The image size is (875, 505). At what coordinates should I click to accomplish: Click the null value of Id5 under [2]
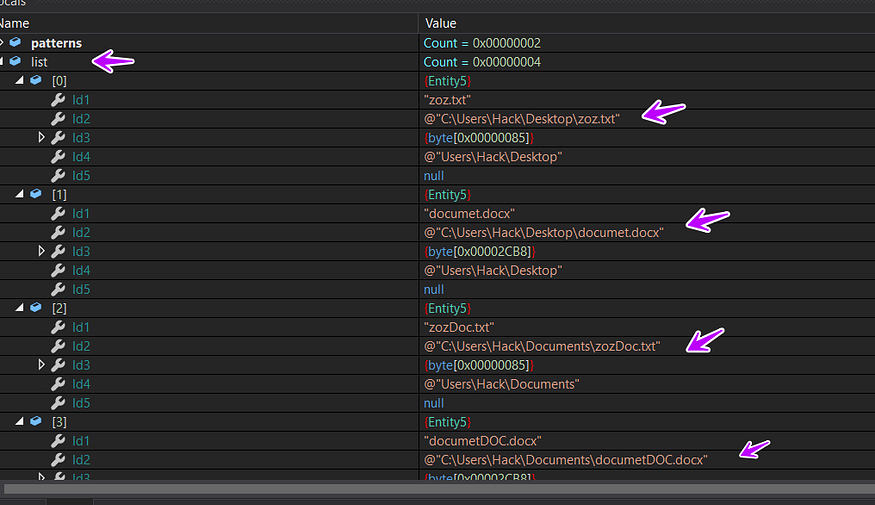(x=434, y=403)
